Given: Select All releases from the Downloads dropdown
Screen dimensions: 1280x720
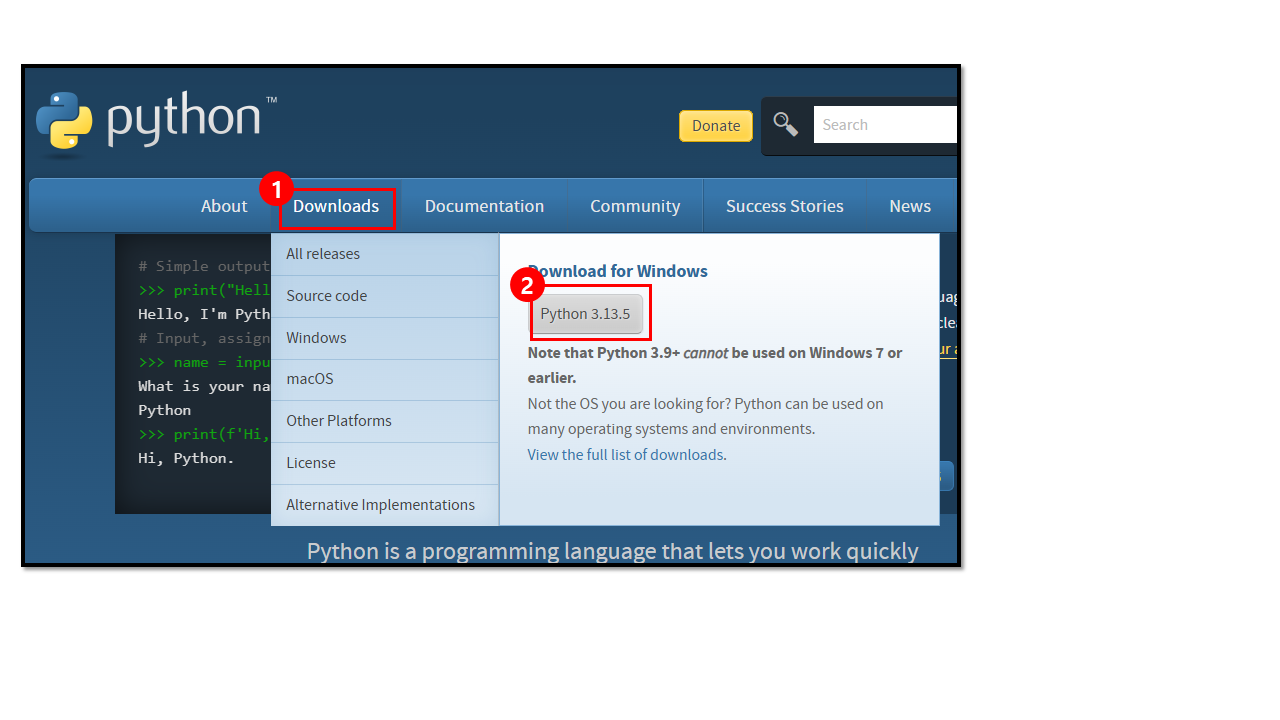Looking at the screenshot, I should (x=385, y=254).
